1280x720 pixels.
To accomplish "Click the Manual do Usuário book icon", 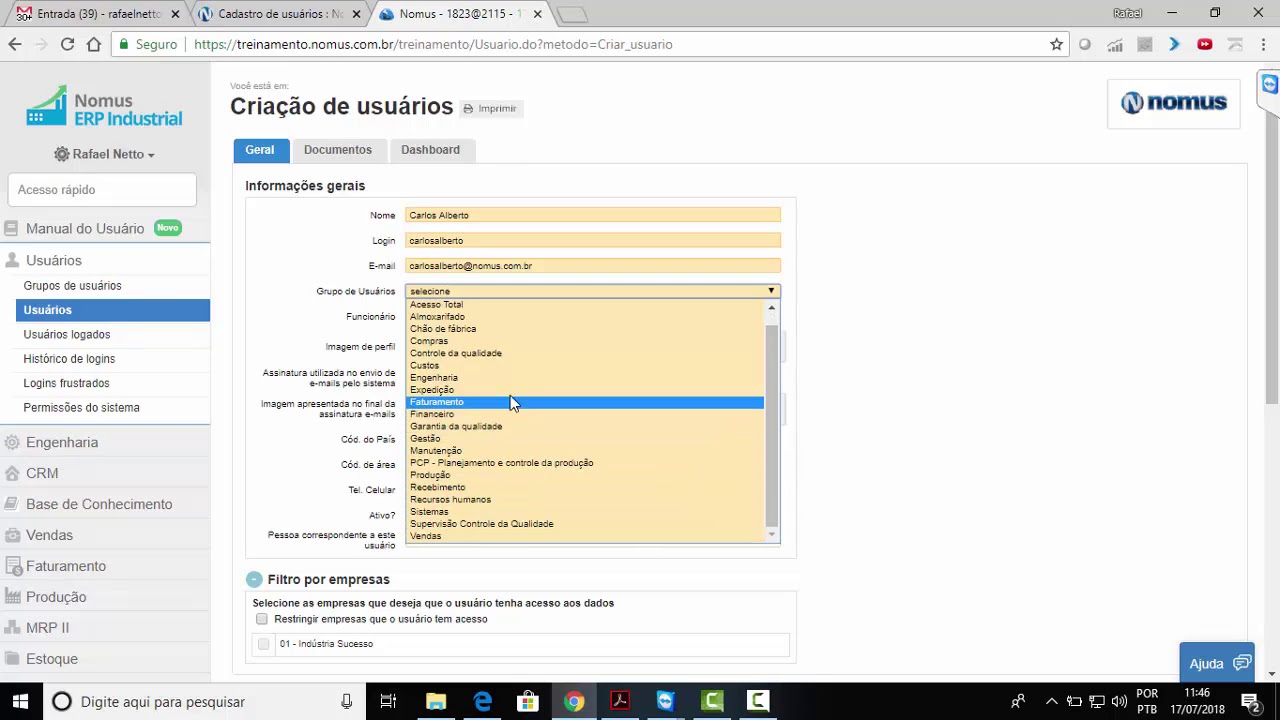I will pyautogui.click(x=12, y=228).
